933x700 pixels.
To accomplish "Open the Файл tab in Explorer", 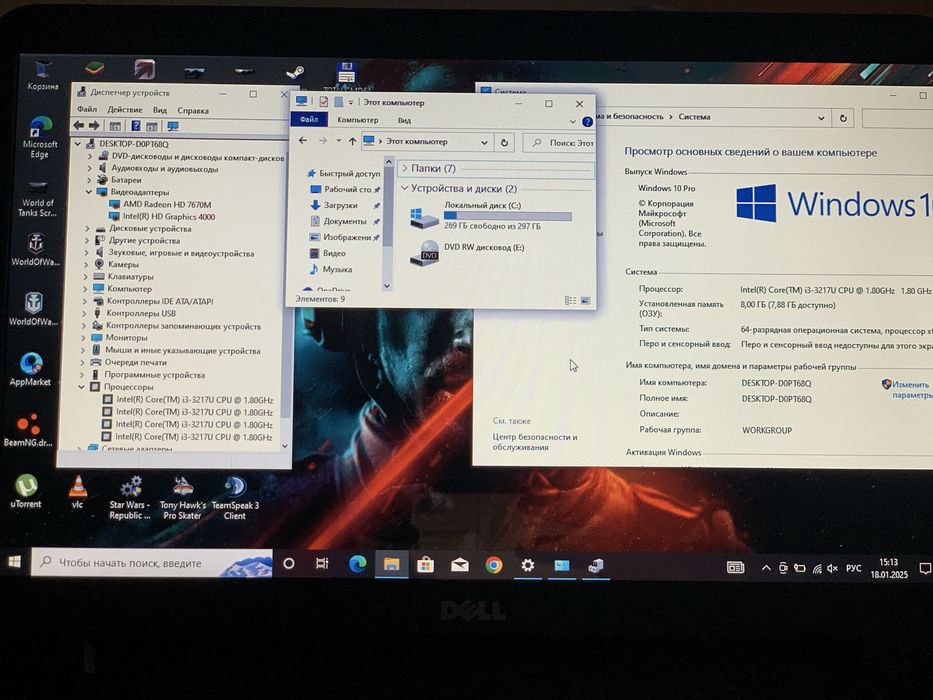I will 309,120.
